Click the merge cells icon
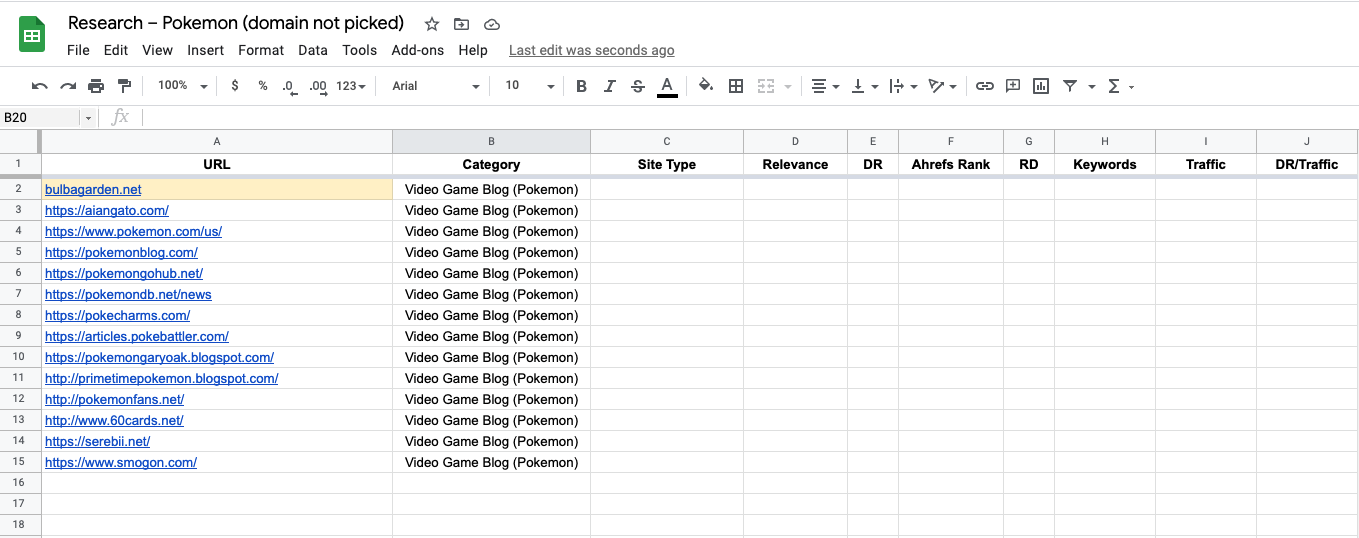This screenshot has height=538, width=1359. [x=766, y=86]
